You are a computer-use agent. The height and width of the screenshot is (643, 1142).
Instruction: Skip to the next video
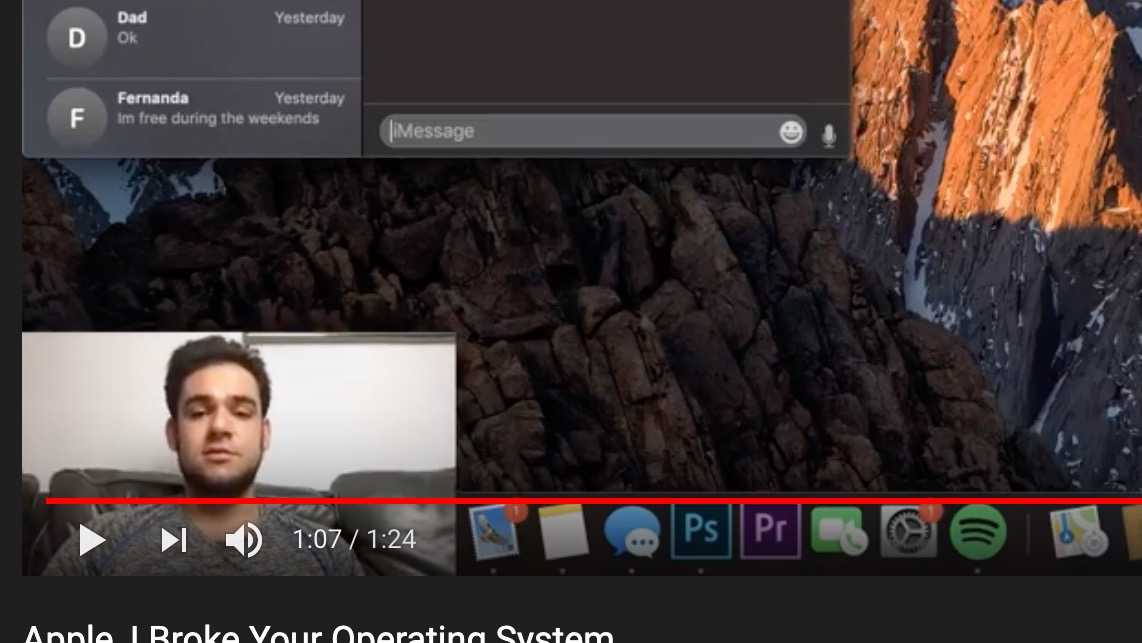point(174,540)
